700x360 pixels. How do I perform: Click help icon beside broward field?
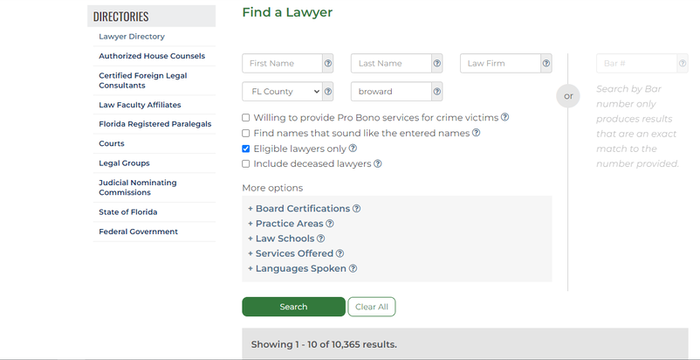[x=437, y=91]
